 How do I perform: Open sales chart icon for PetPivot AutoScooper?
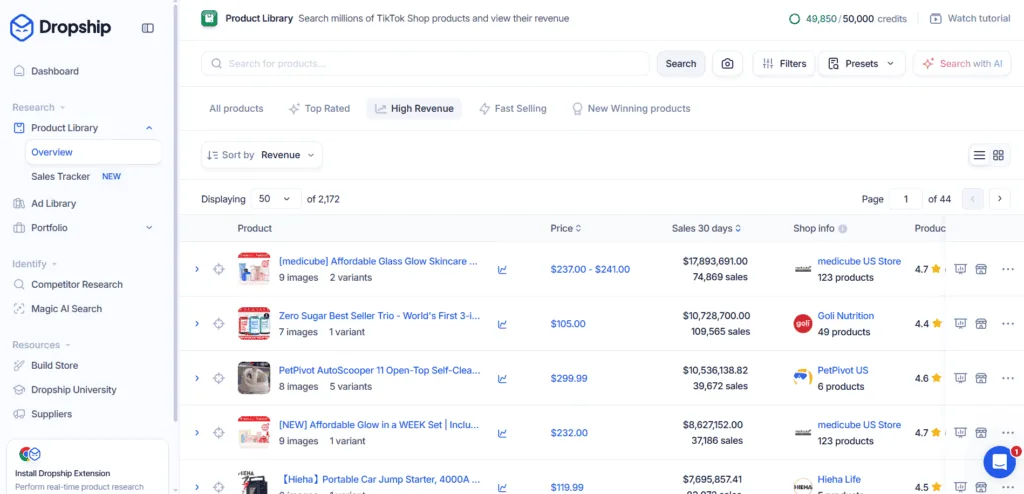(x=502, y=378)
